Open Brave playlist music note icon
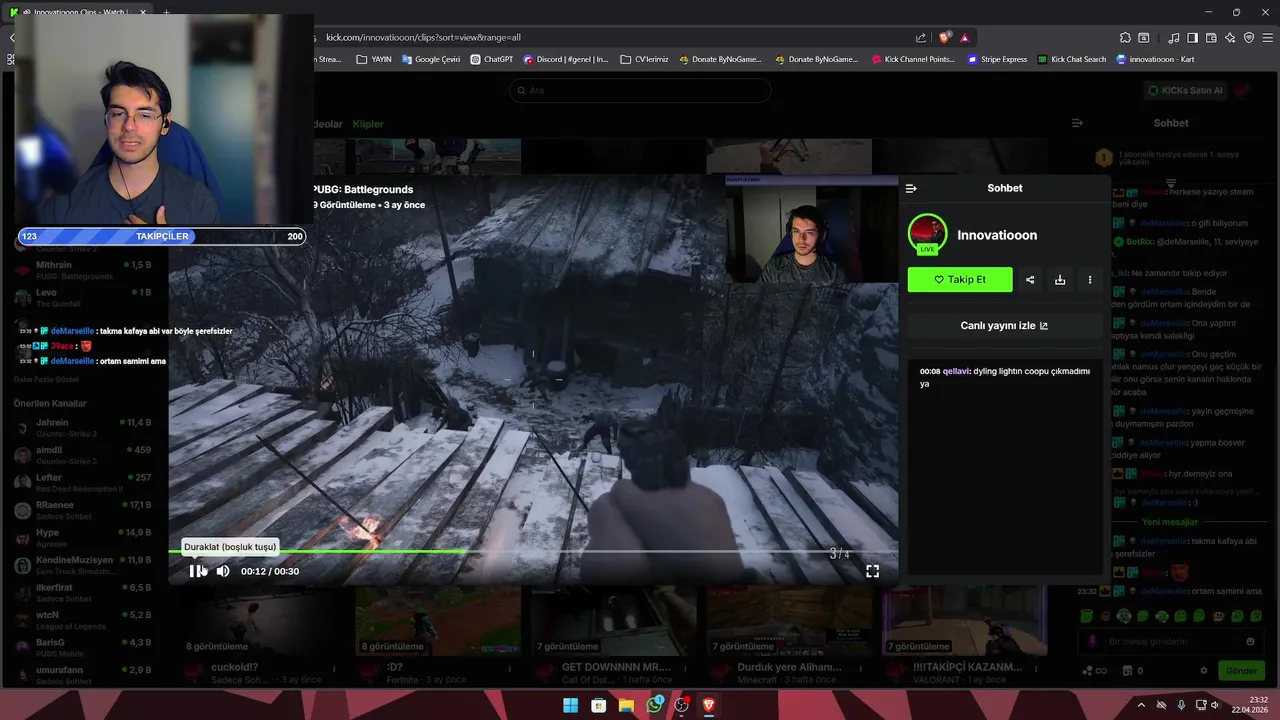The width and height of the screenshot is (1280, 720). pyautogui.click(x=1174, y=38)
